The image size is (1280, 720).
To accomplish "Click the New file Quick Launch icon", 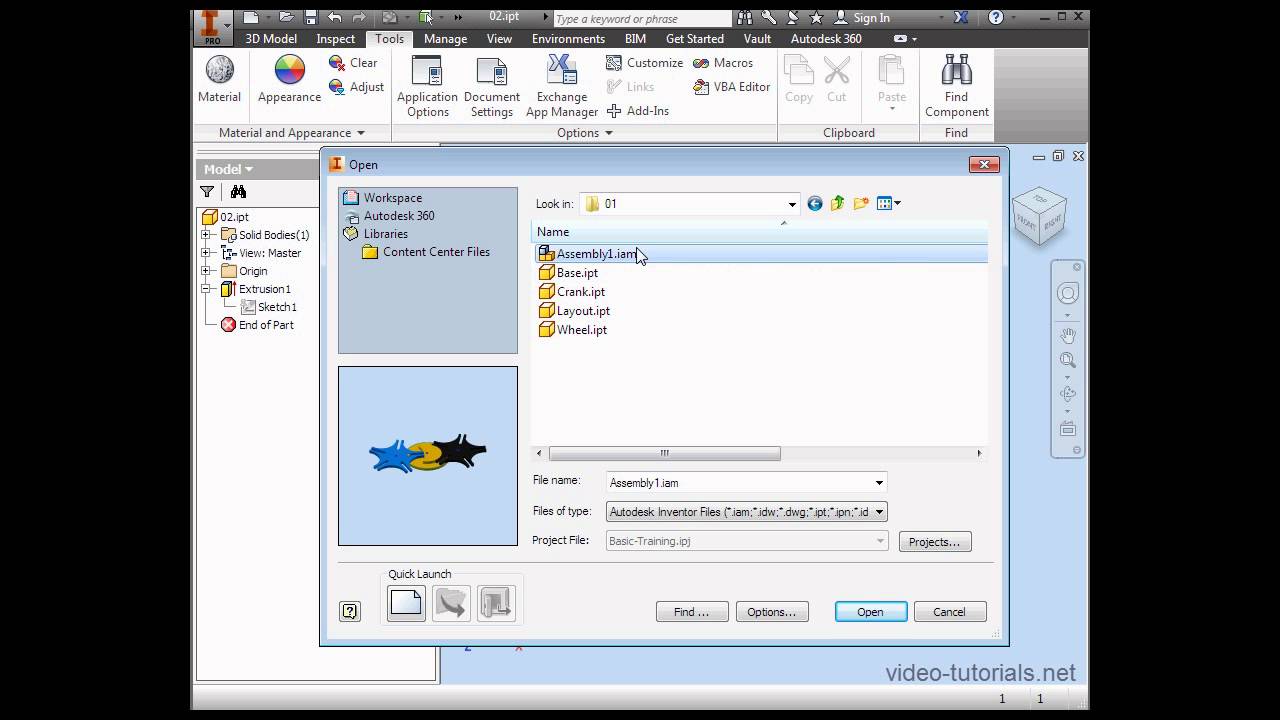I will pyautogui.click(x=406, y=603).
